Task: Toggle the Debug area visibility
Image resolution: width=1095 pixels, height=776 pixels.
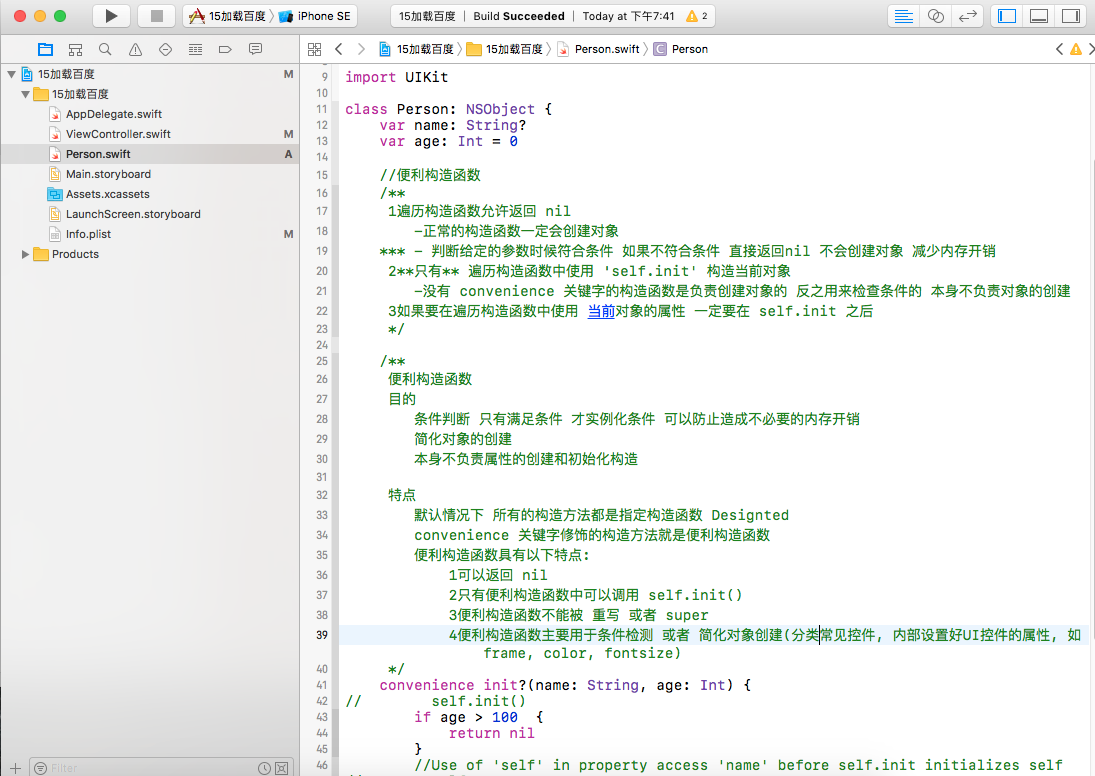Action: 1039,15
